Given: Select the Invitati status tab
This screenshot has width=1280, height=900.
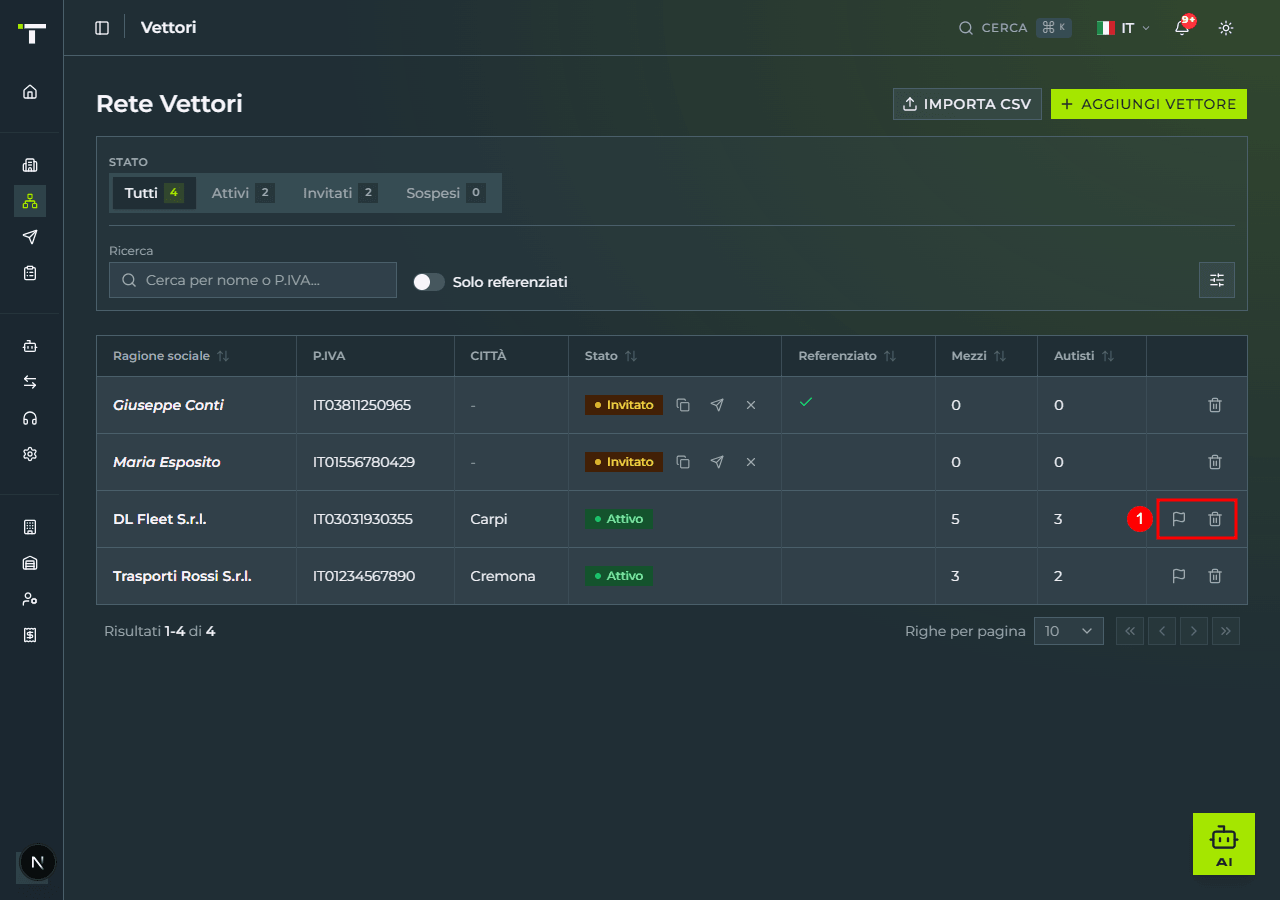Looking at the screenshot, I should tap(340, 193).
